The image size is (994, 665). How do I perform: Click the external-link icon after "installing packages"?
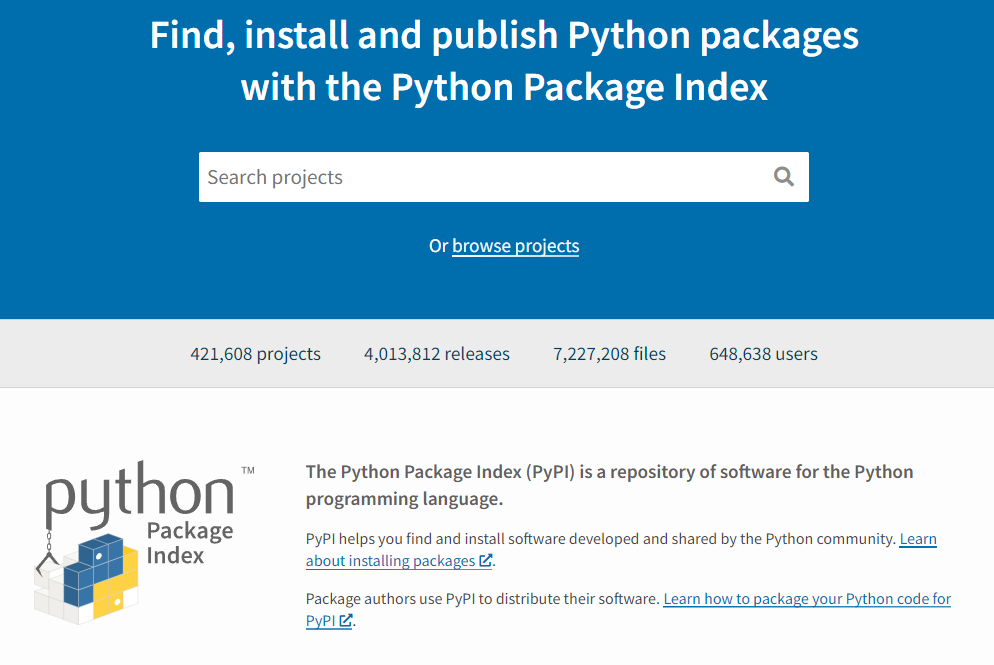(486, 561)
